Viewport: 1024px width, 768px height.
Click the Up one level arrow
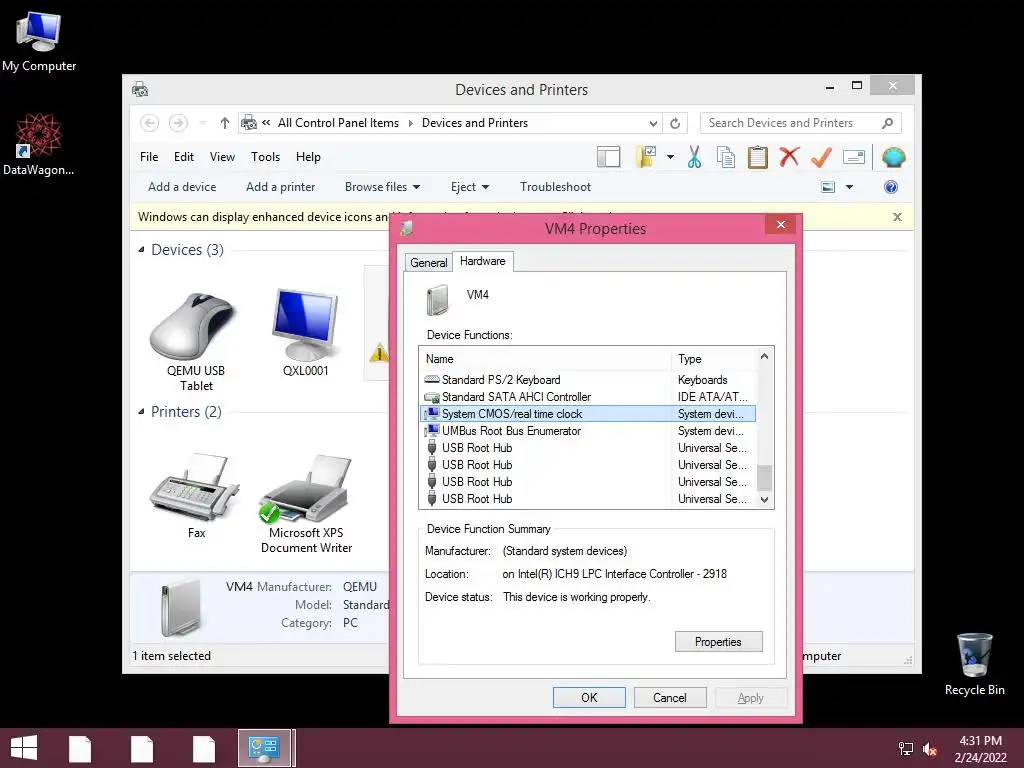pos(225,123)
